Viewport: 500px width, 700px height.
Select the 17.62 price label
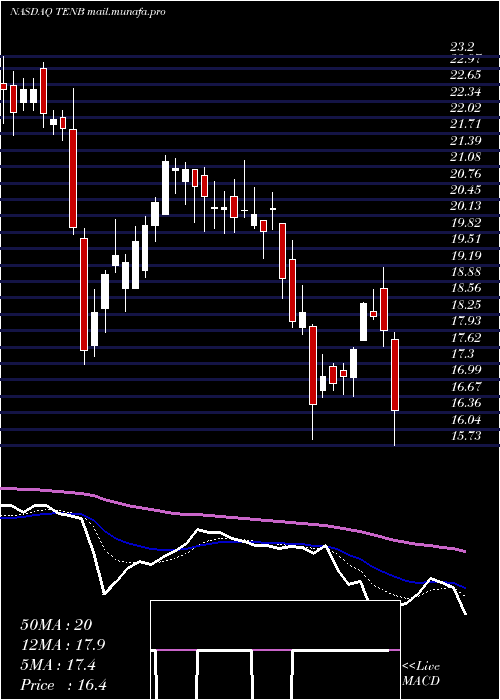(x=466, y=338)
